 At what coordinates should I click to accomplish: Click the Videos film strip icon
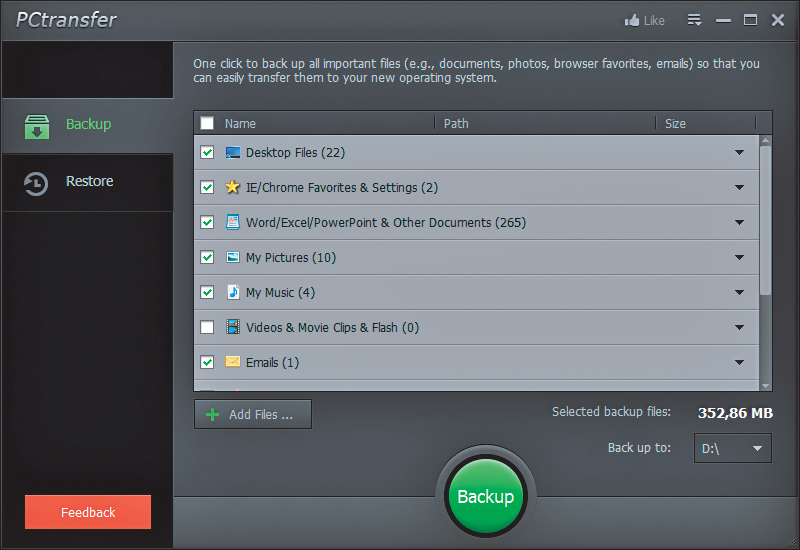coord(233,327)
